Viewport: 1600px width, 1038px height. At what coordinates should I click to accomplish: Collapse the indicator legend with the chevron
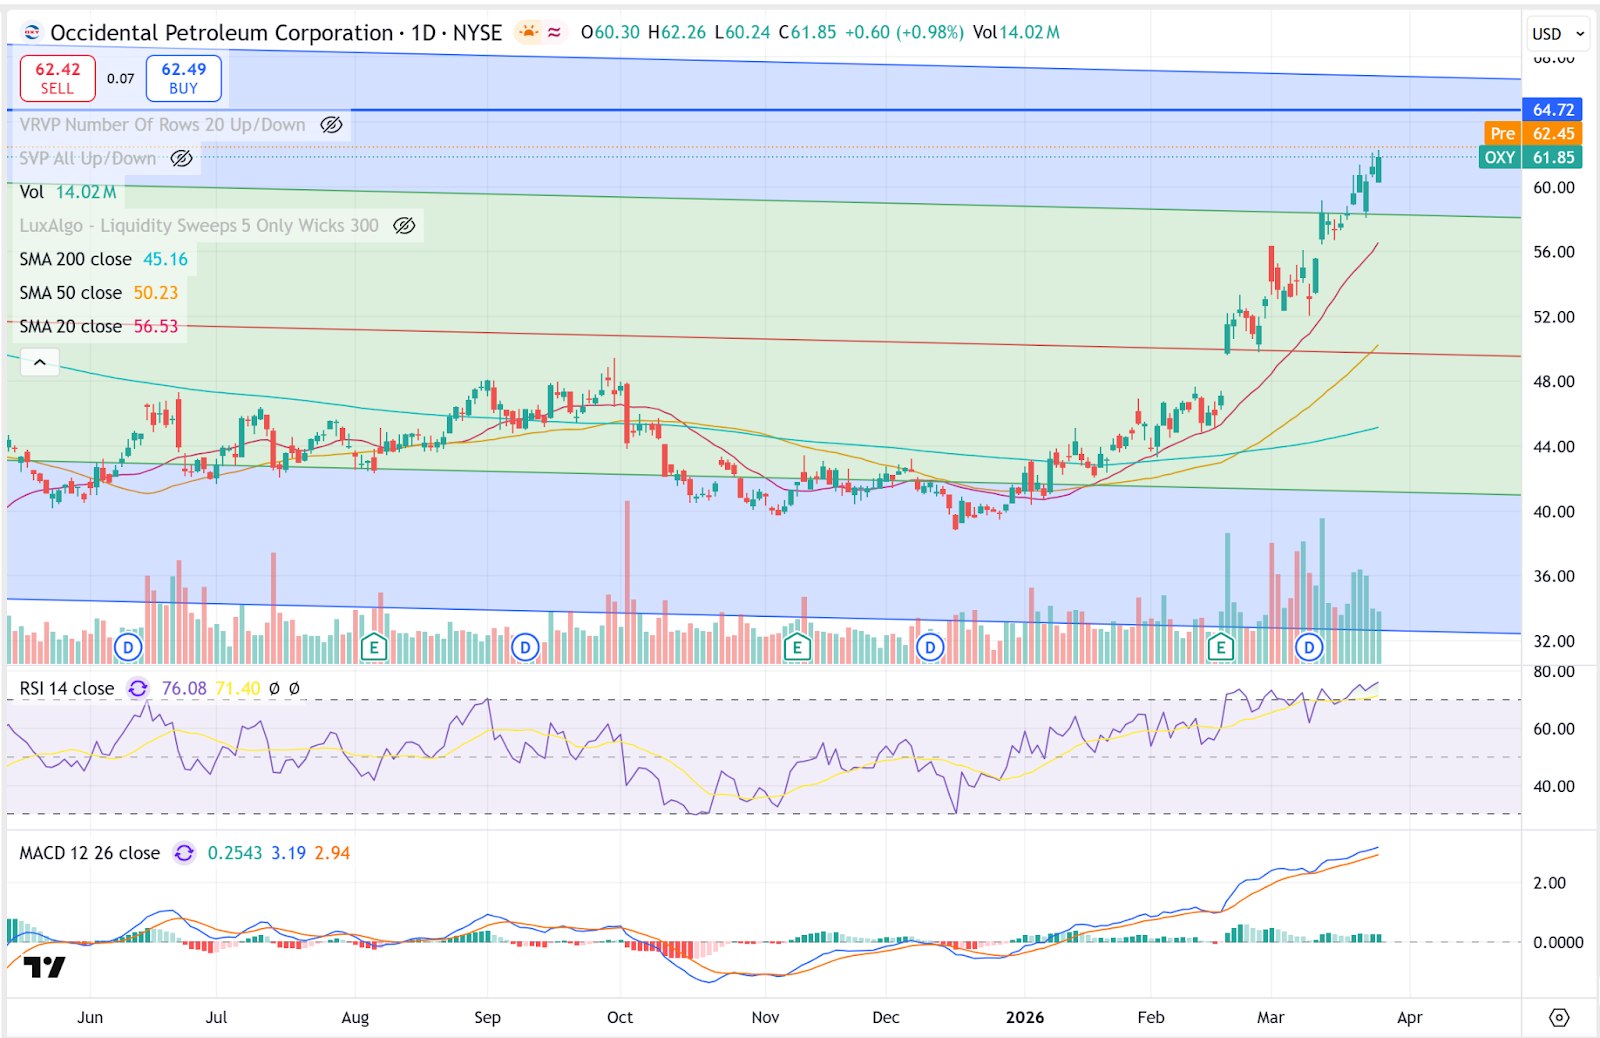tap(40, 362)
